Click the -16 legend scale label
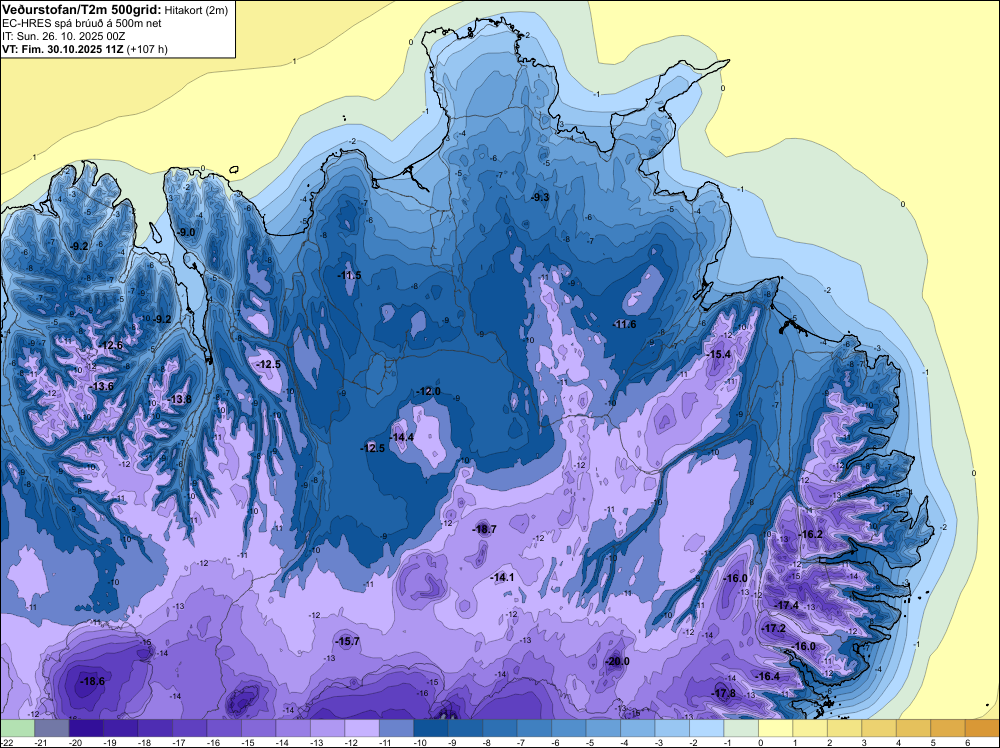1000x748 pixels. tap(212, 742)
